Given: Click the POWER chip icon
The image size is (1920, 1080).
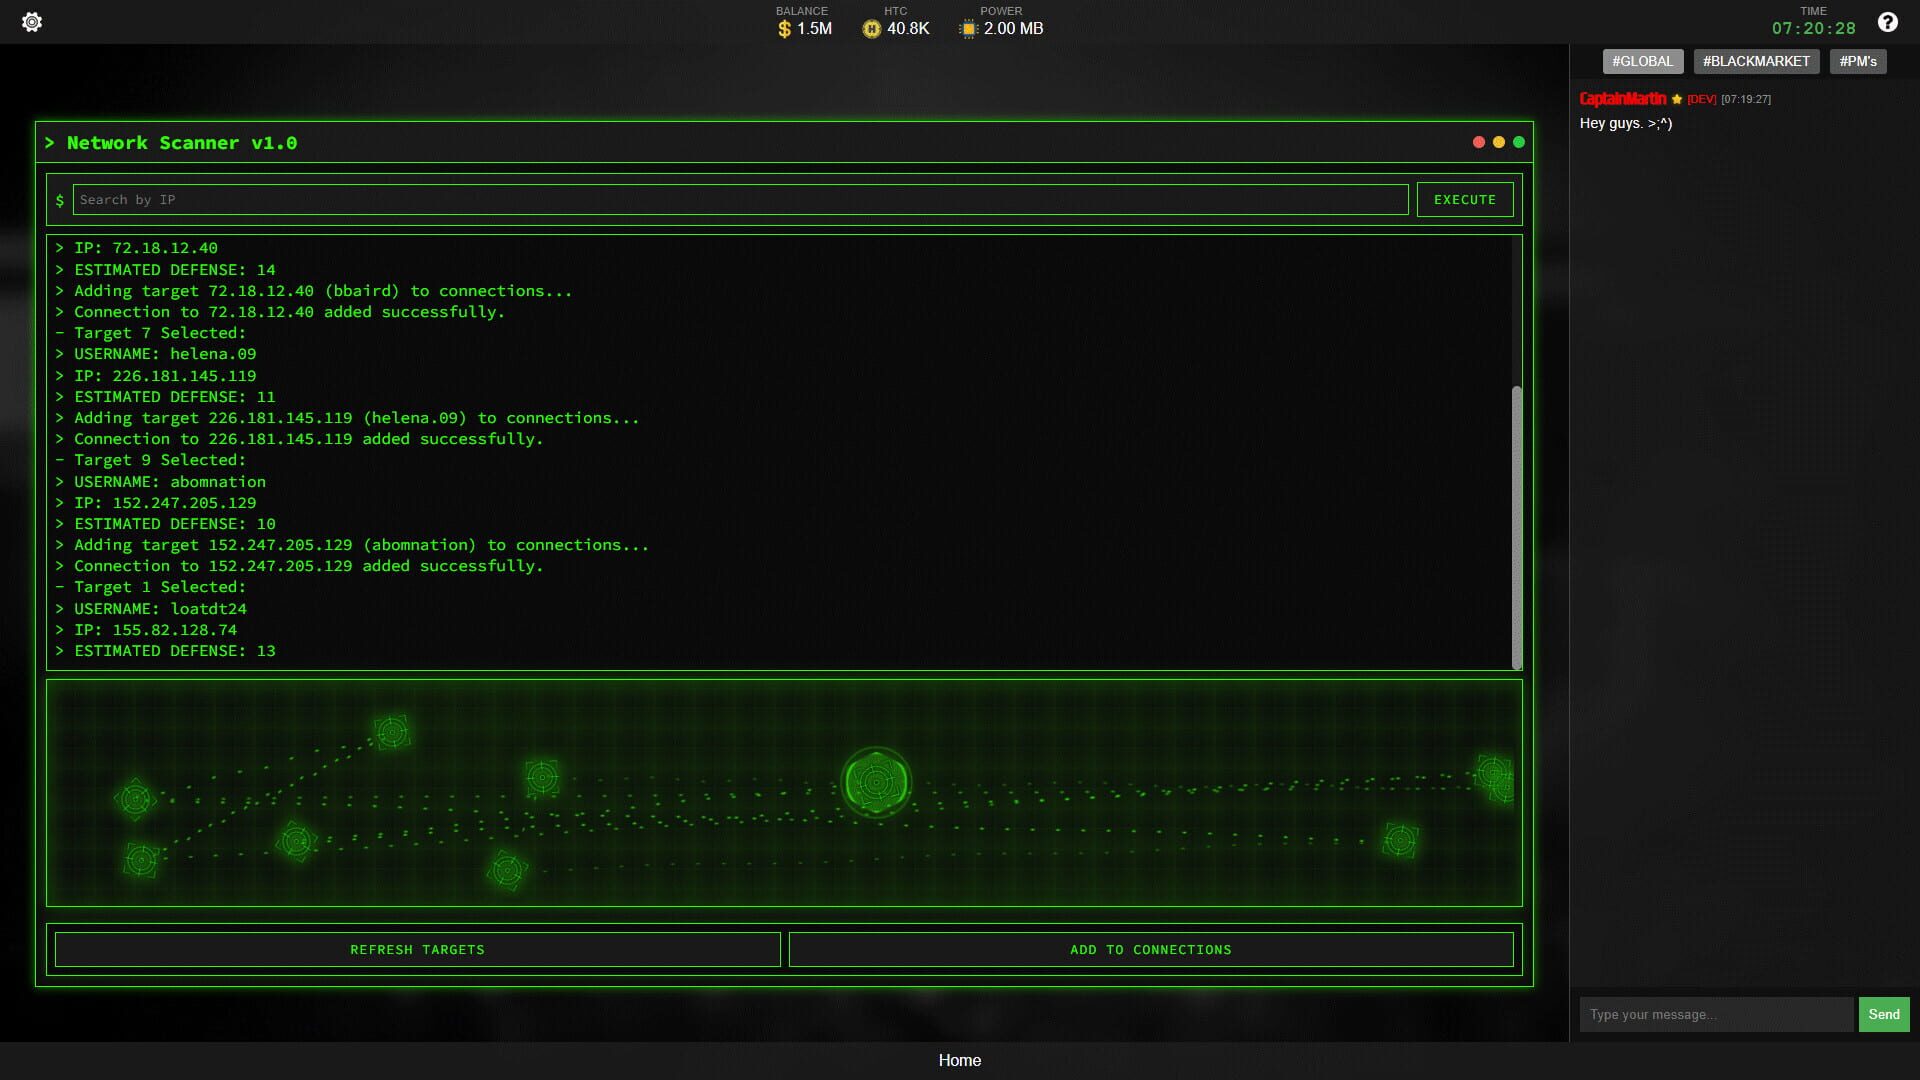Looking at the screenshot, I should (967, 29).
